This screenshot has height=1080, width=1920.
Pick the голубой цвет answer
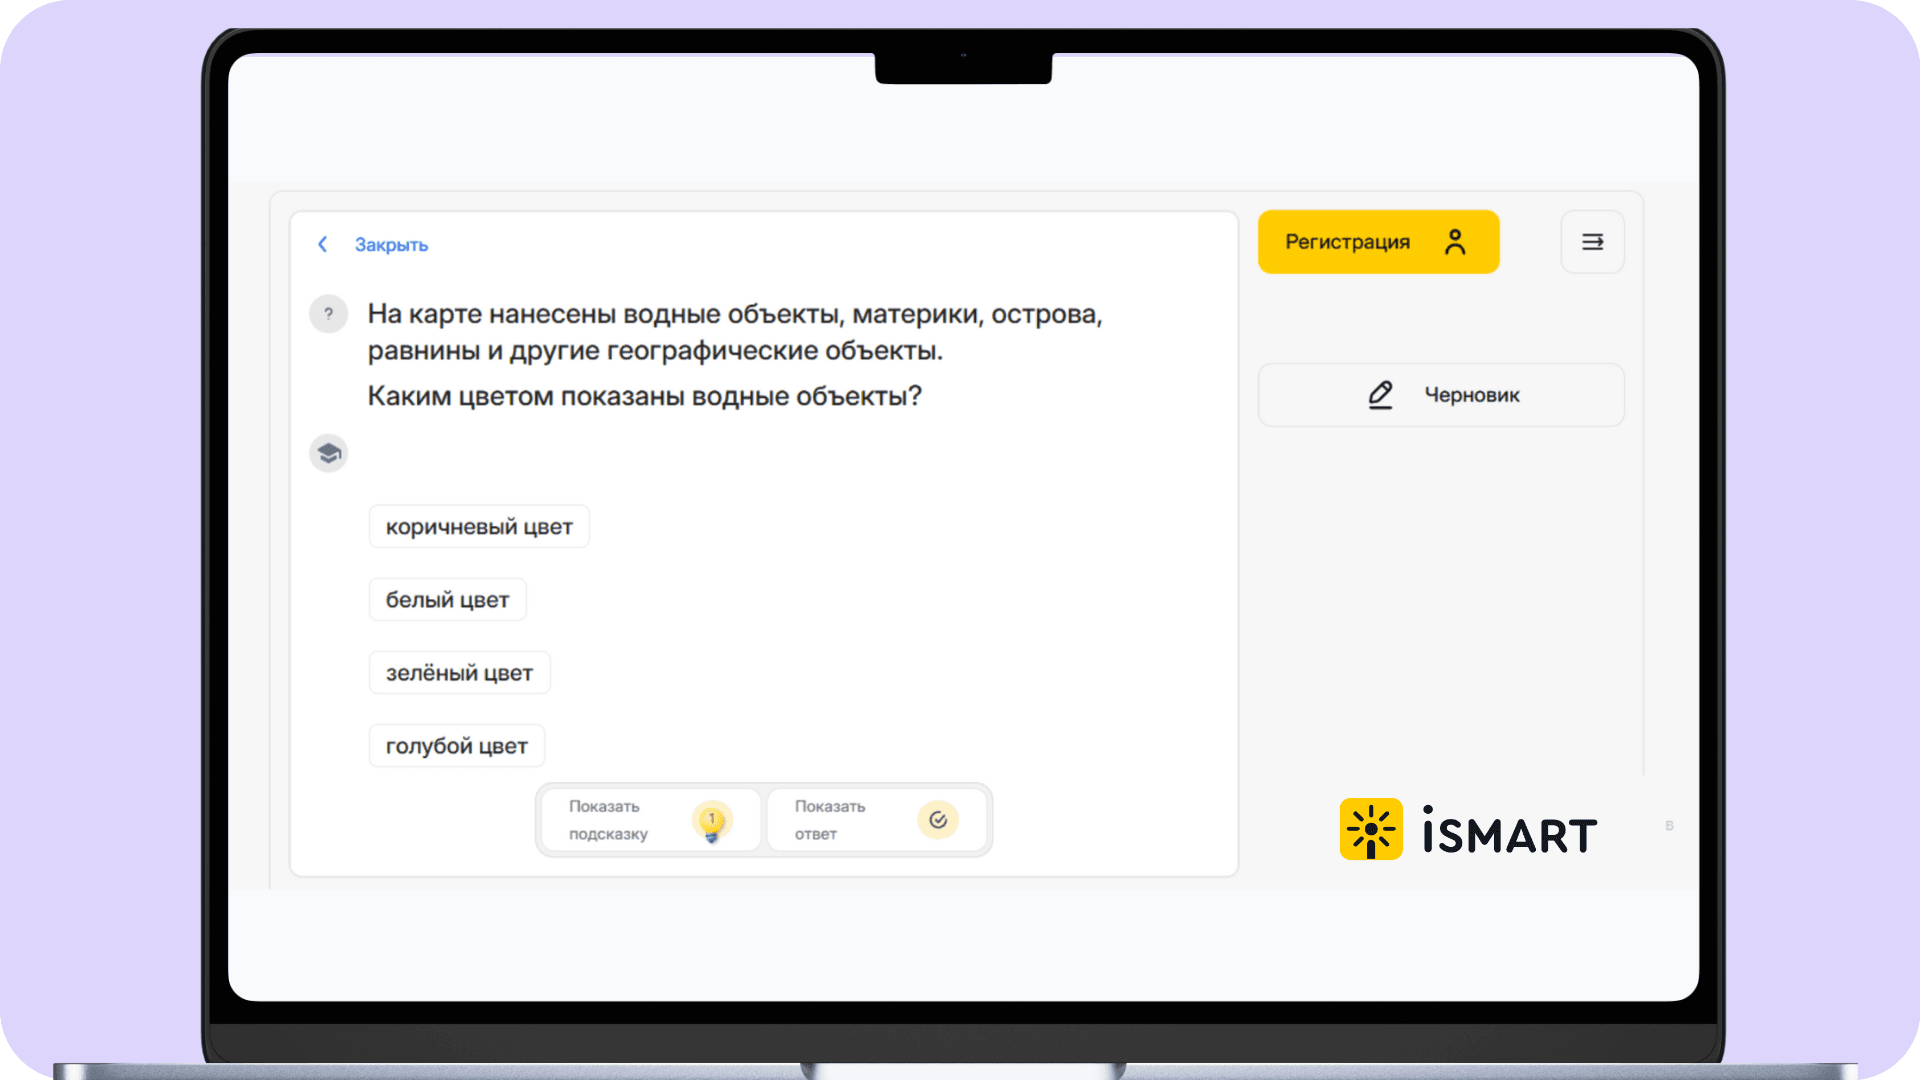456,746
